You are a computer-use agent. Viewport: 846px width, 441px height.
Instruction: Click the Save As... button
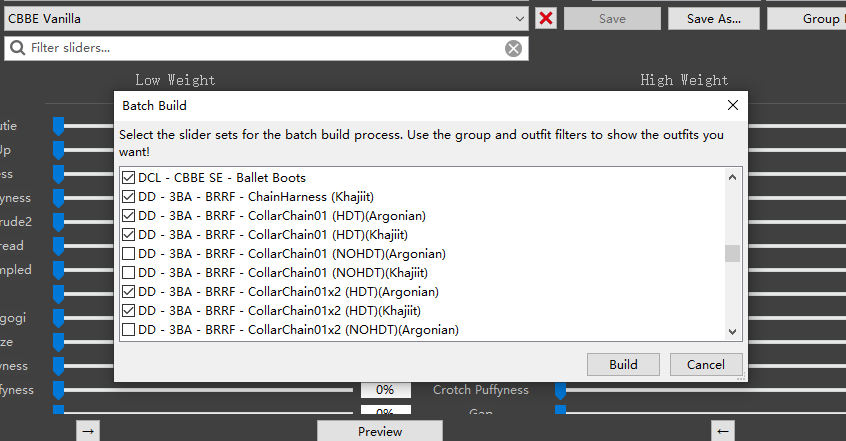tap(714, 18)
